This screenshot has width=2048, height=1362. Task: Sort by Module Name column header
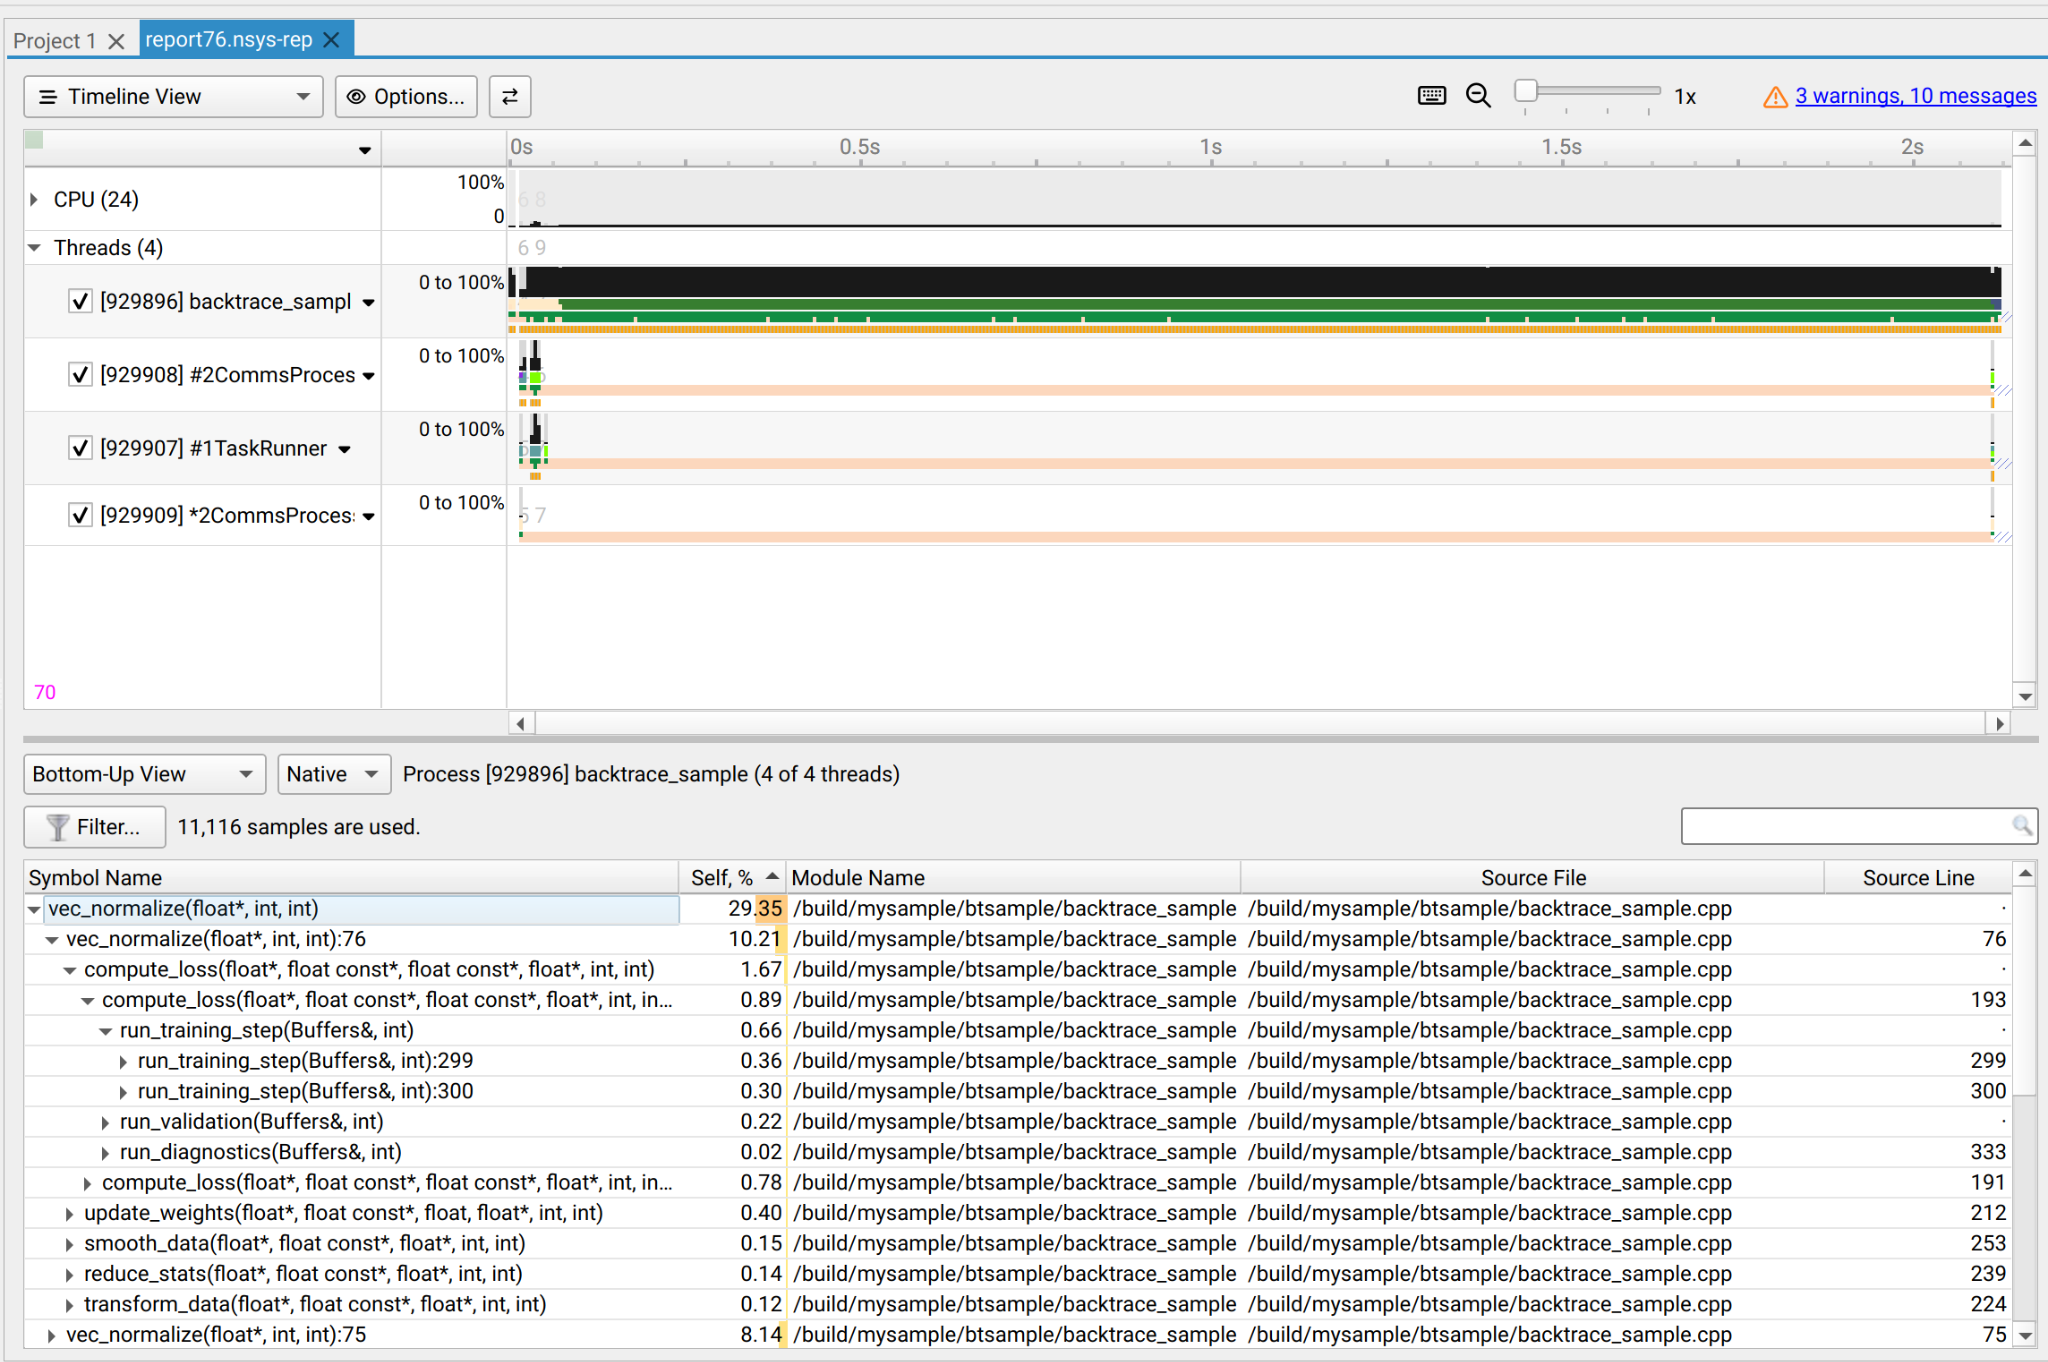[x=1013, y=877]
